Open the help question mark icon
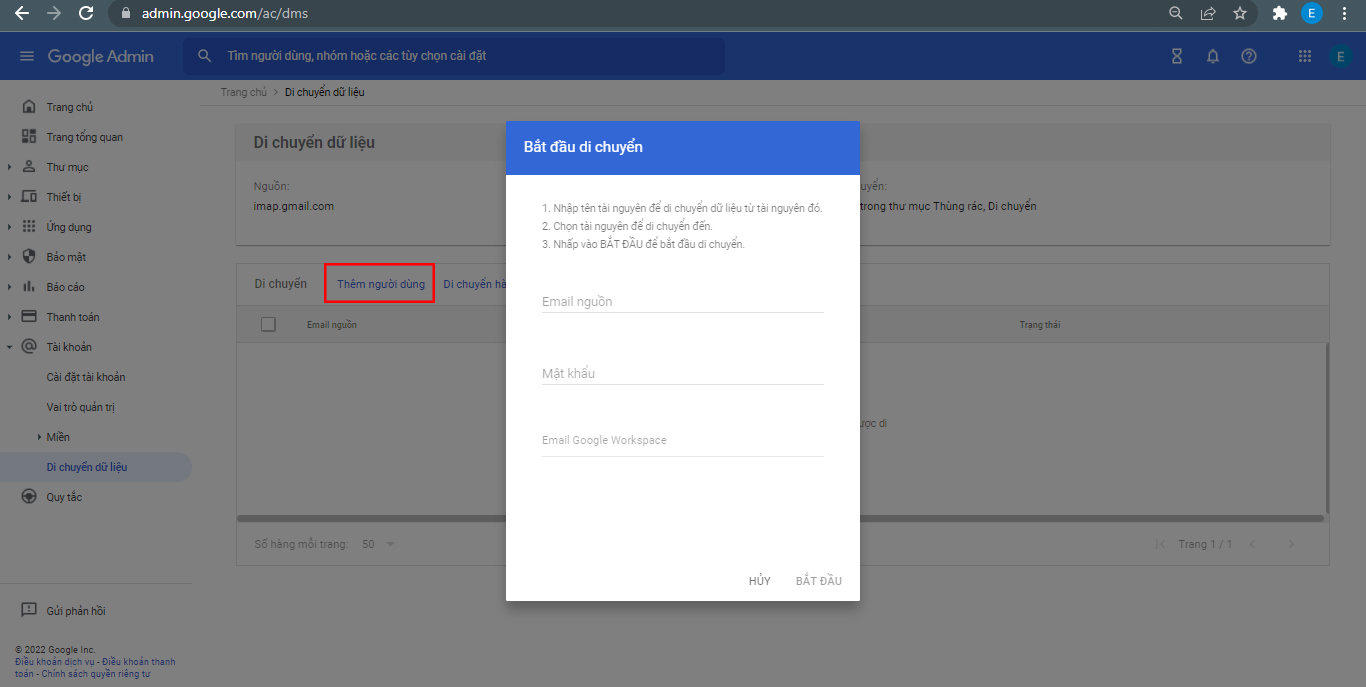This screenshot has width=1366, height=687. coord(1249,56)
